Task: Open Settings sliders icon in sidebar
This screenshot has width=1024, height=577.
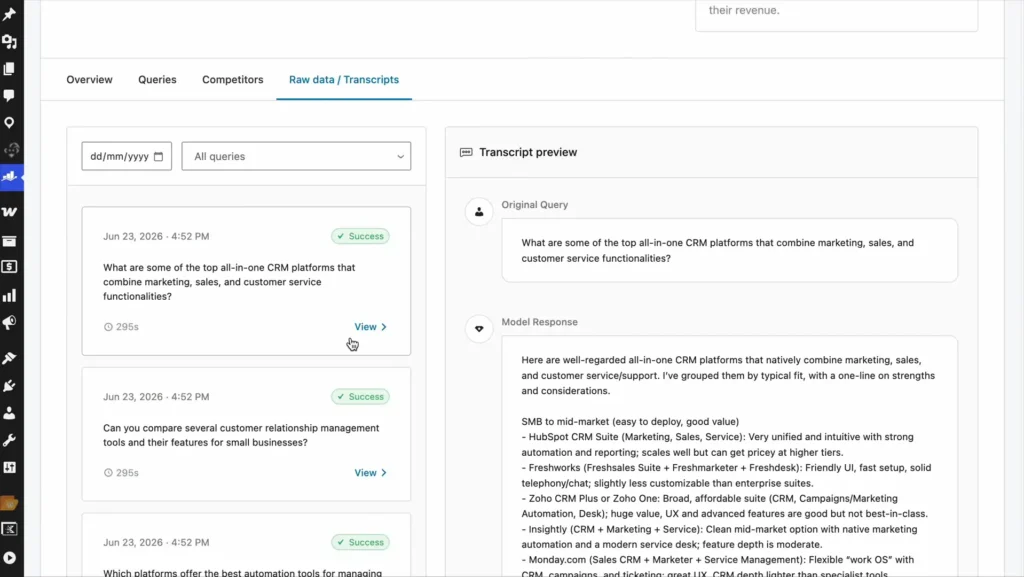Action: click(x=9, y=467)
